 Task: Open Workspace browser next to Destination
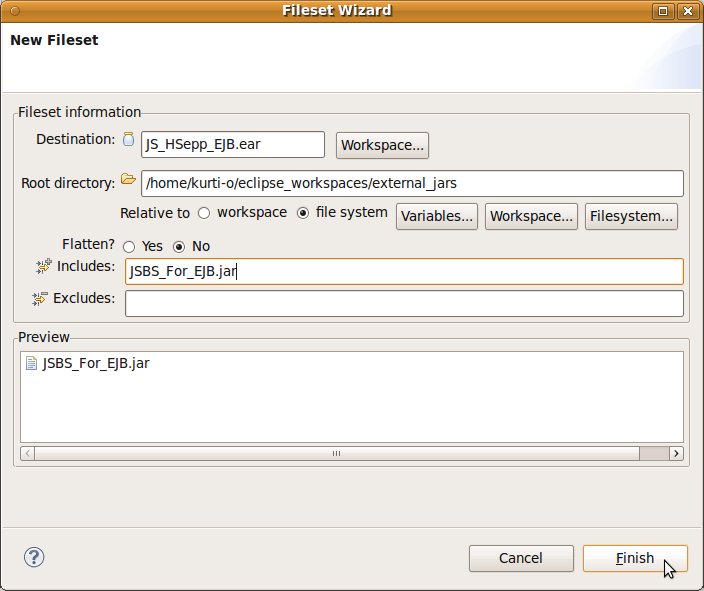point(383,145)
